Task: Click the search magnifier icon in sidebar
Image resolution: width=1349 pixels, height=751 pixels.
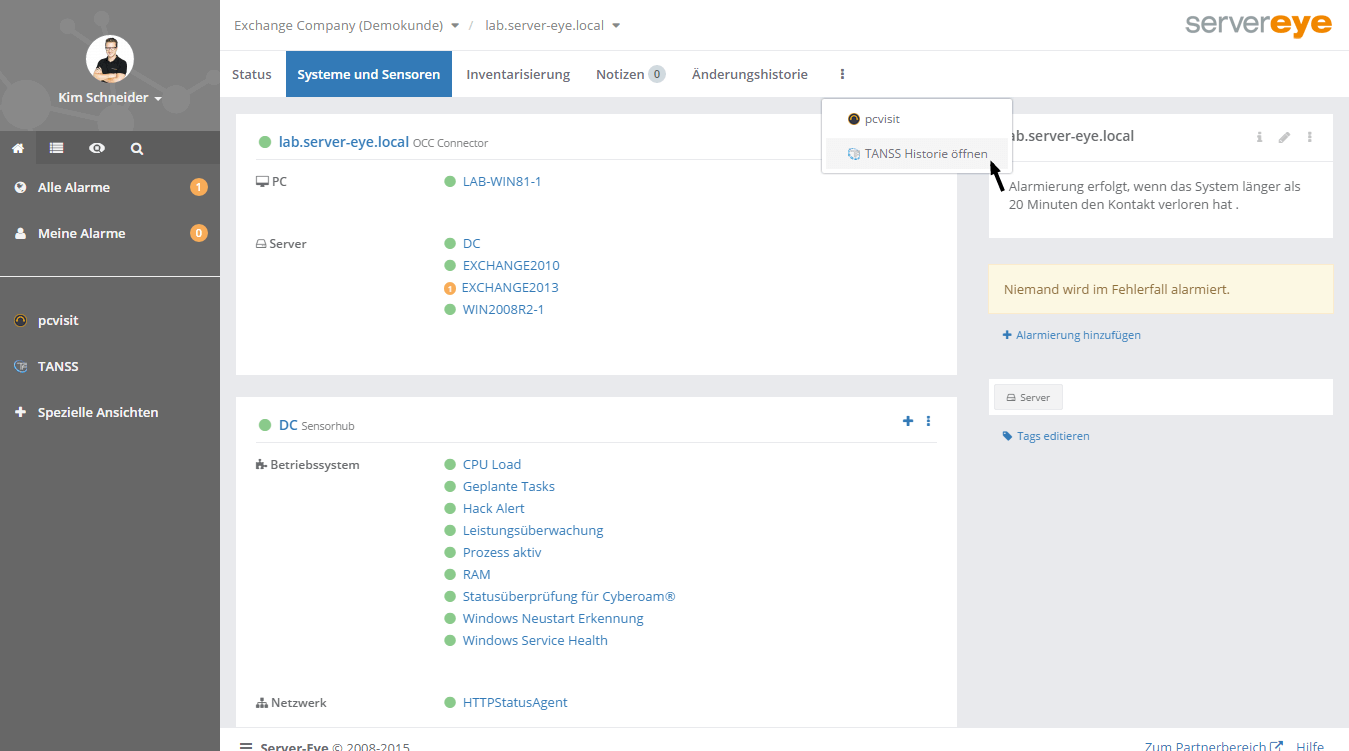Action: click(x=137, y=148)
